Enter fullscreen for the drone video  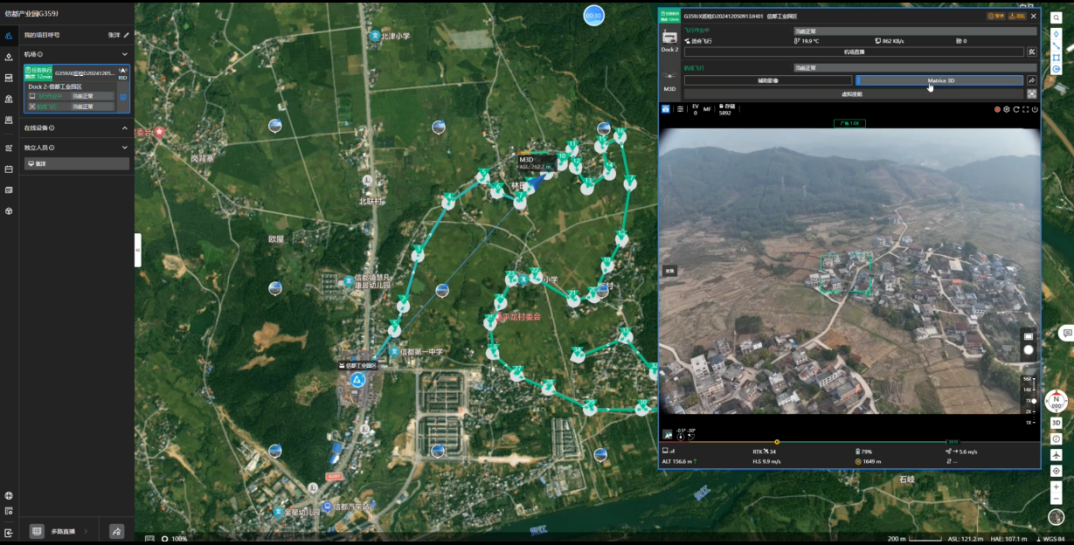(1025, 109)
